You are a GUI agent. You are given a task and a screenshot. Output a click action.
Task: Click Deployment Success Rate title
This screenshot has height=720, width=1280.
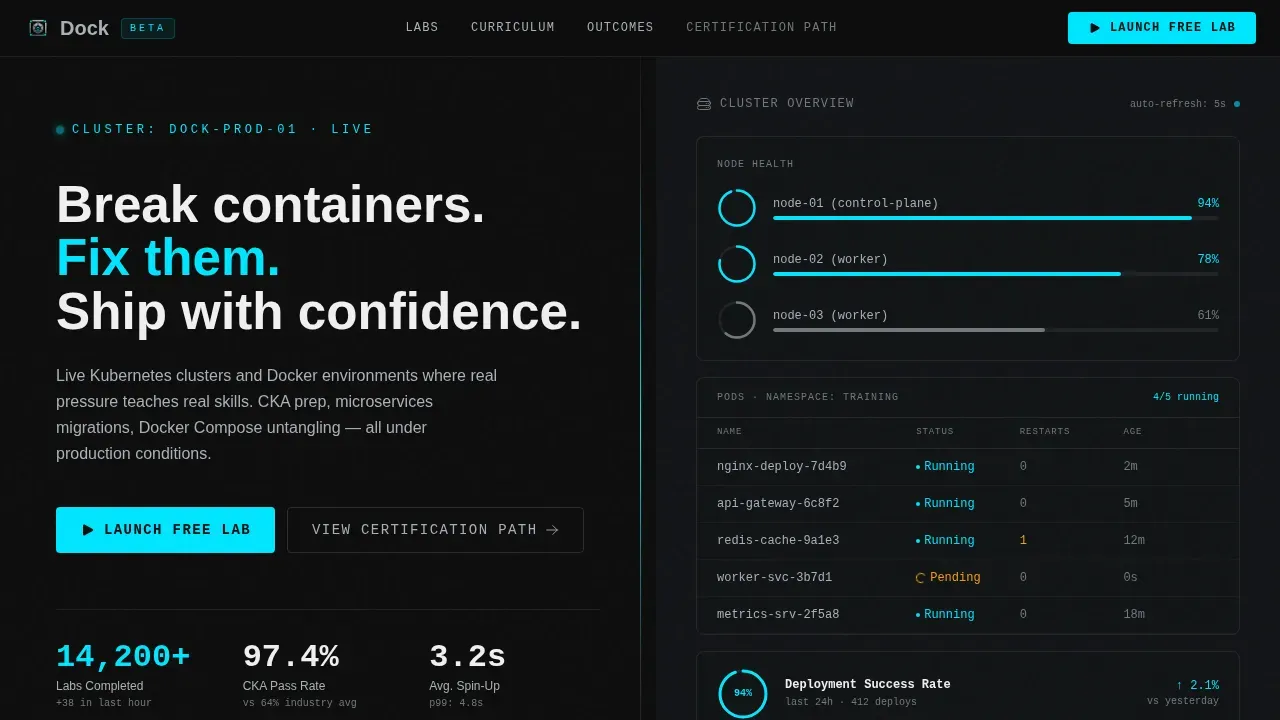(x=868, y=685)
